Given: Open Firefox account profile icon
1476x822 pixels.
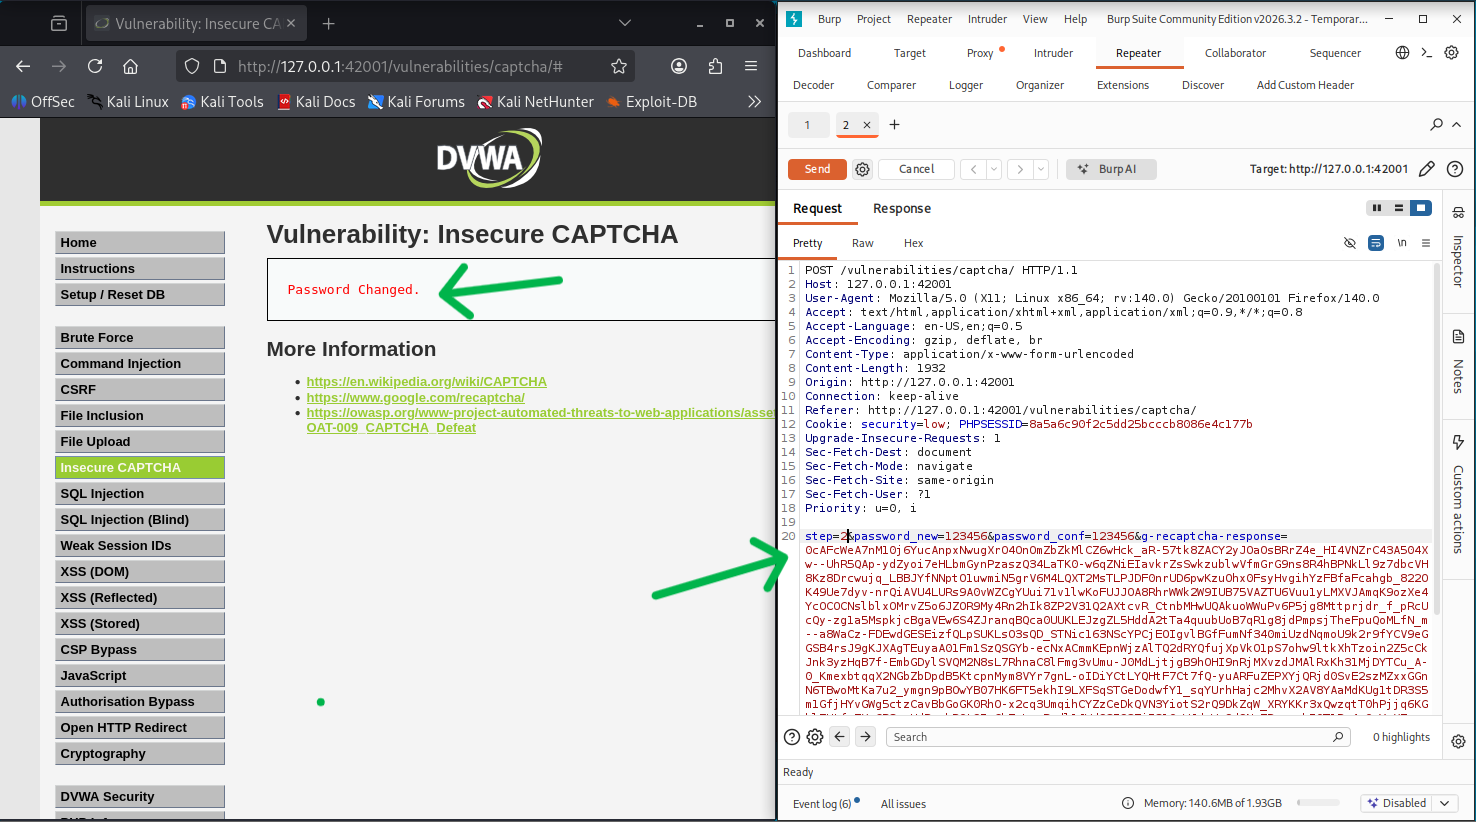Looking at the screenshot, I should [x=679, y=66].
